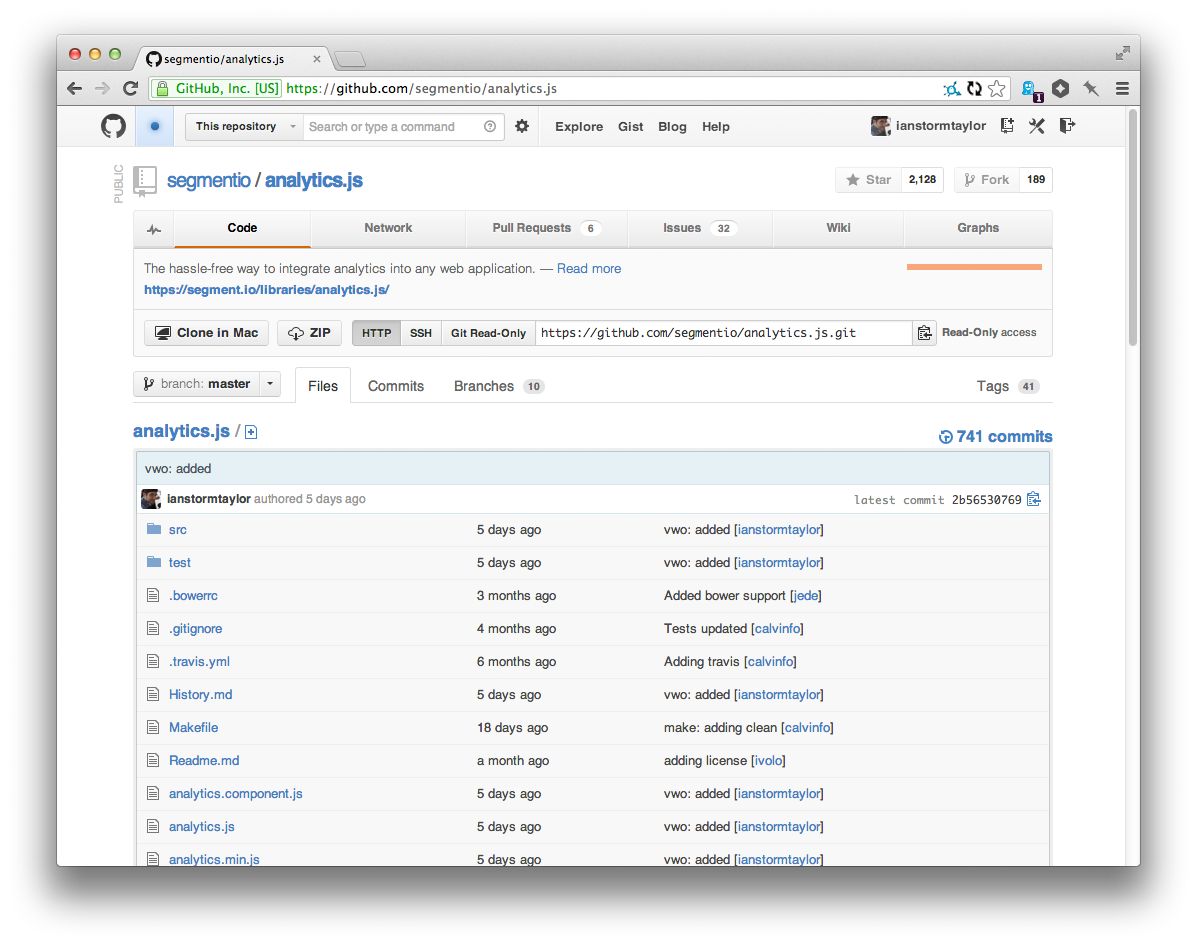View the 741 commits history
1197x945 pixels.
(x=995, y=437)
